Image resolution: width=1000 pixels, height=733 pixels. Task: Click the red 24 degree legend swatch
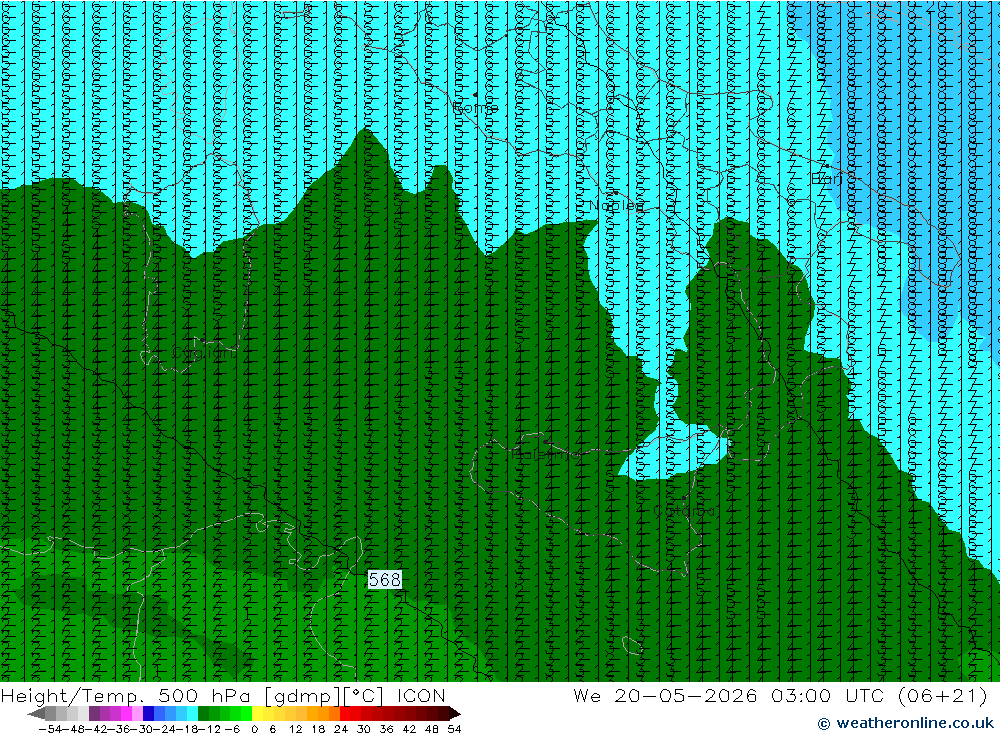(x=345, y=713)
